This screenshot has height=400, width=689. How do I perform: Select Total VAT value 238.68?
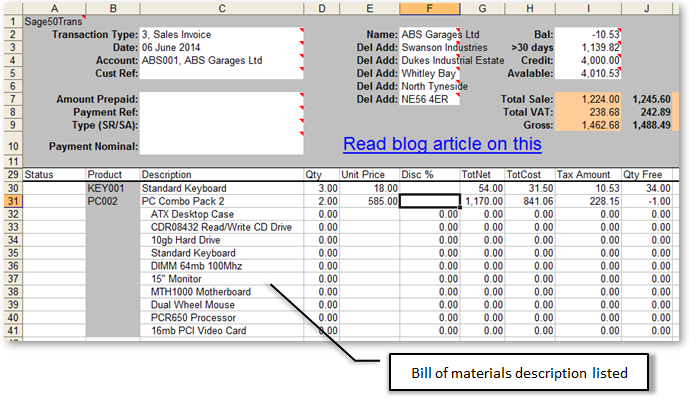click(x=588, y=112)
